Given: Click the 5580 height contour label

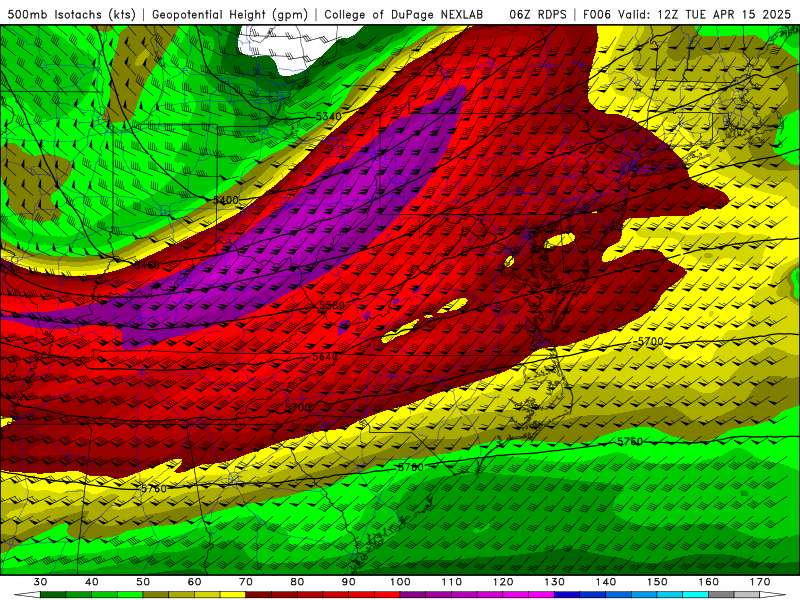Looking at the screenshot, I should (332, 305).
